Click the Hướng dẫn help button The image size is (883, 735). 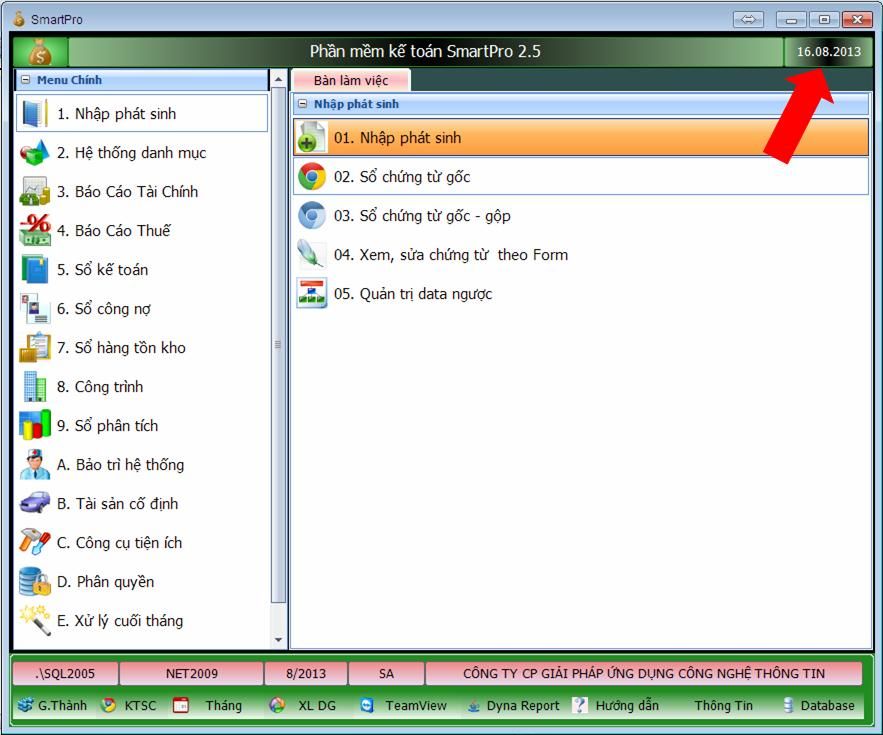click(616, 705)
